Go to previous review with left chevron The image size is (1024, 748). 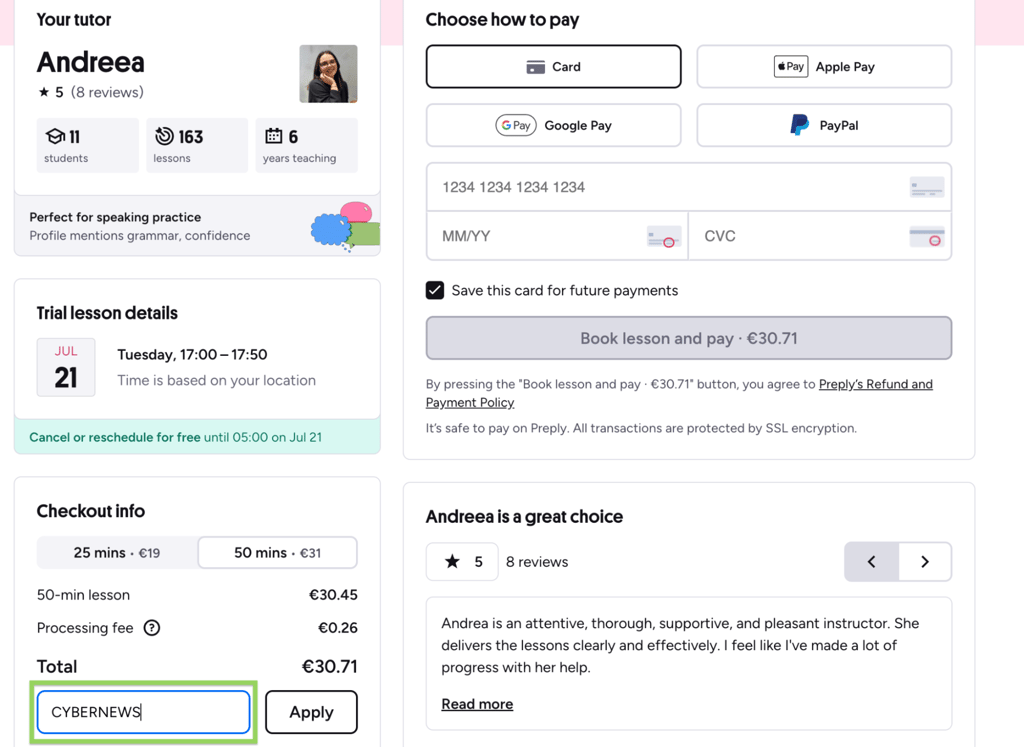click(871, 562)
